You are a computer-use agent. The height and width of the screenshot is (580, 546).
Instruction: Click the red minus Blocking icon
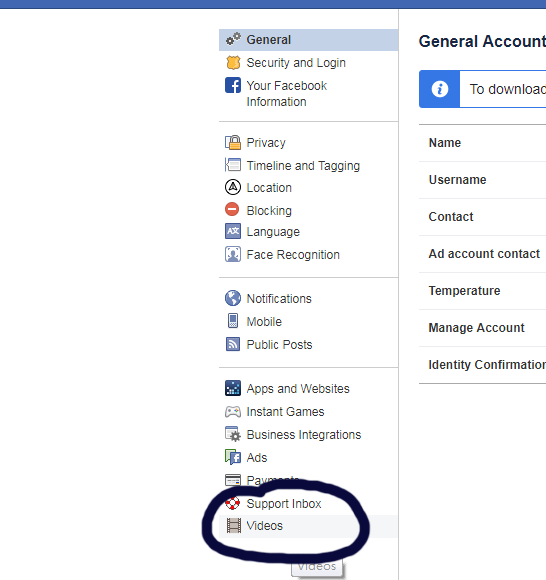click(x=232, y=209)
